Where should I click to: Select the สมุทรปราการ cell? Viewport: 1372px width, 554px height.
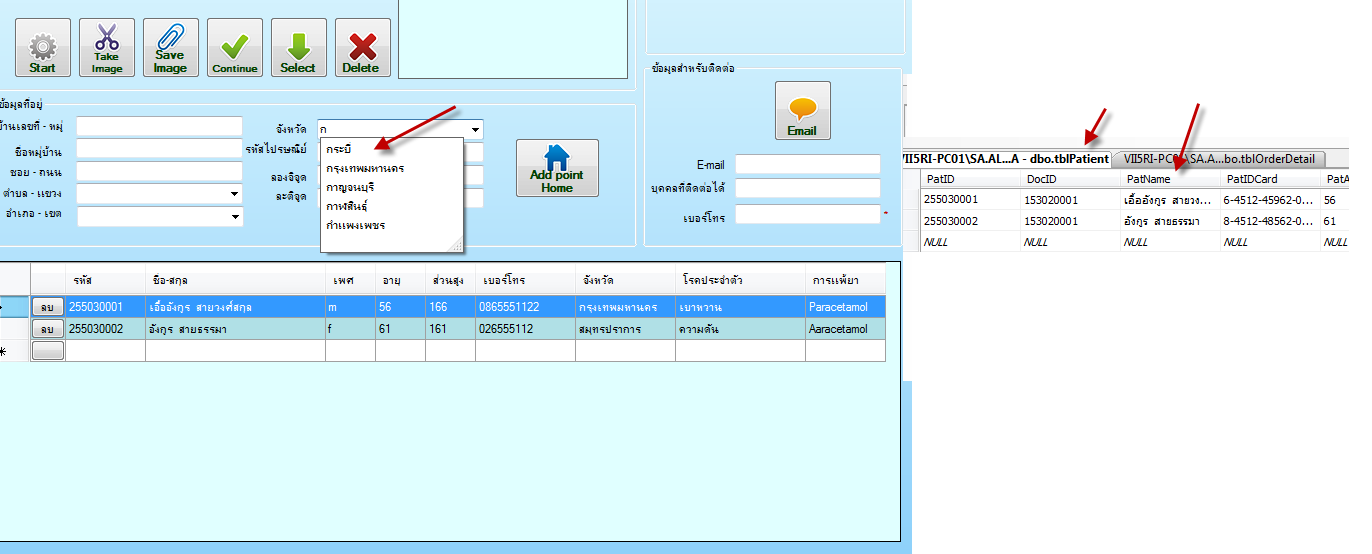click(625, 329)
